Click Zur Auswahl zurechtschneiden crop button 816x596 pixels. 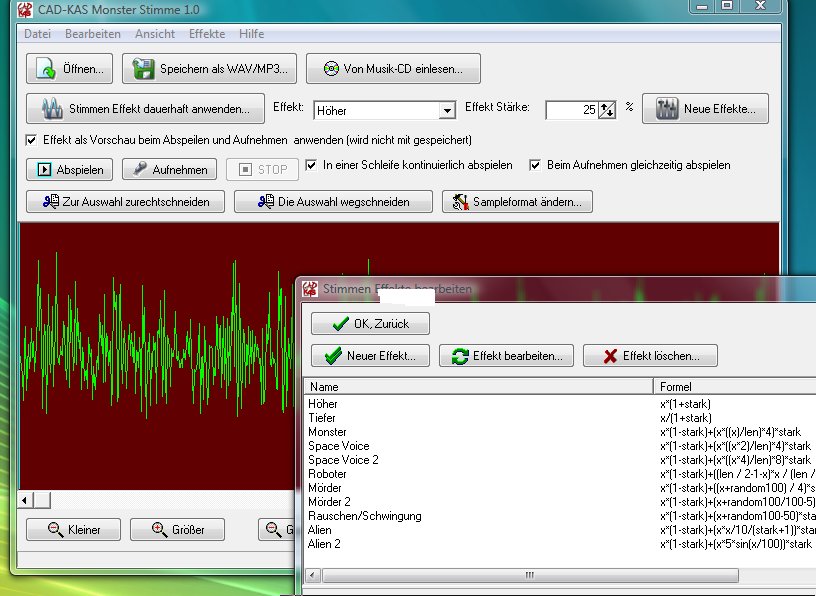point(125,202)
